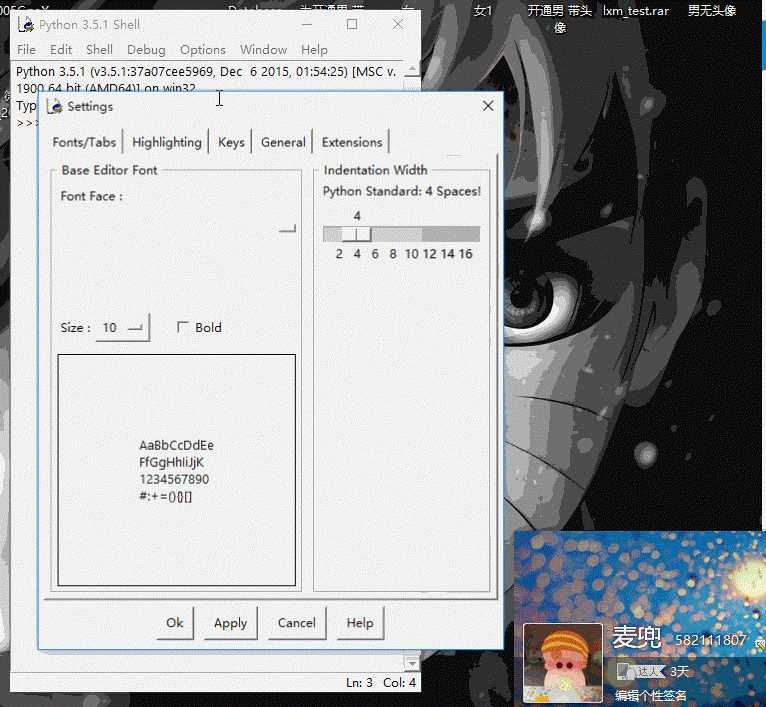Click the QQ nickname 麦兜
766x707 pixels.
(636, 637)
